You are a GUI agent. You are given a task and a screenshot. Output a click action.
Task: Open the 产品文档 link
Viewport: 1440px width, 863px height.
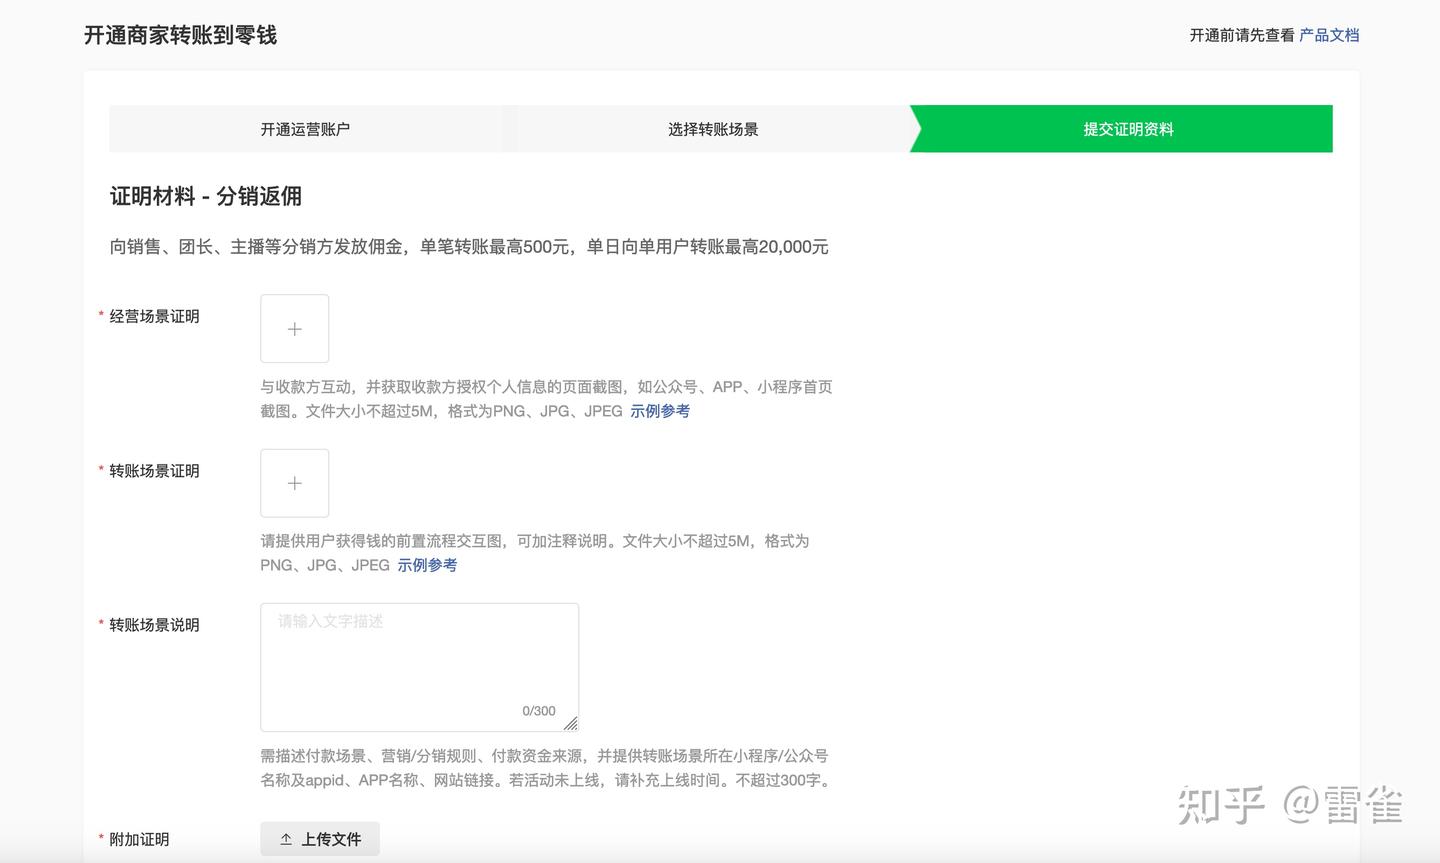pos(1330,34)
